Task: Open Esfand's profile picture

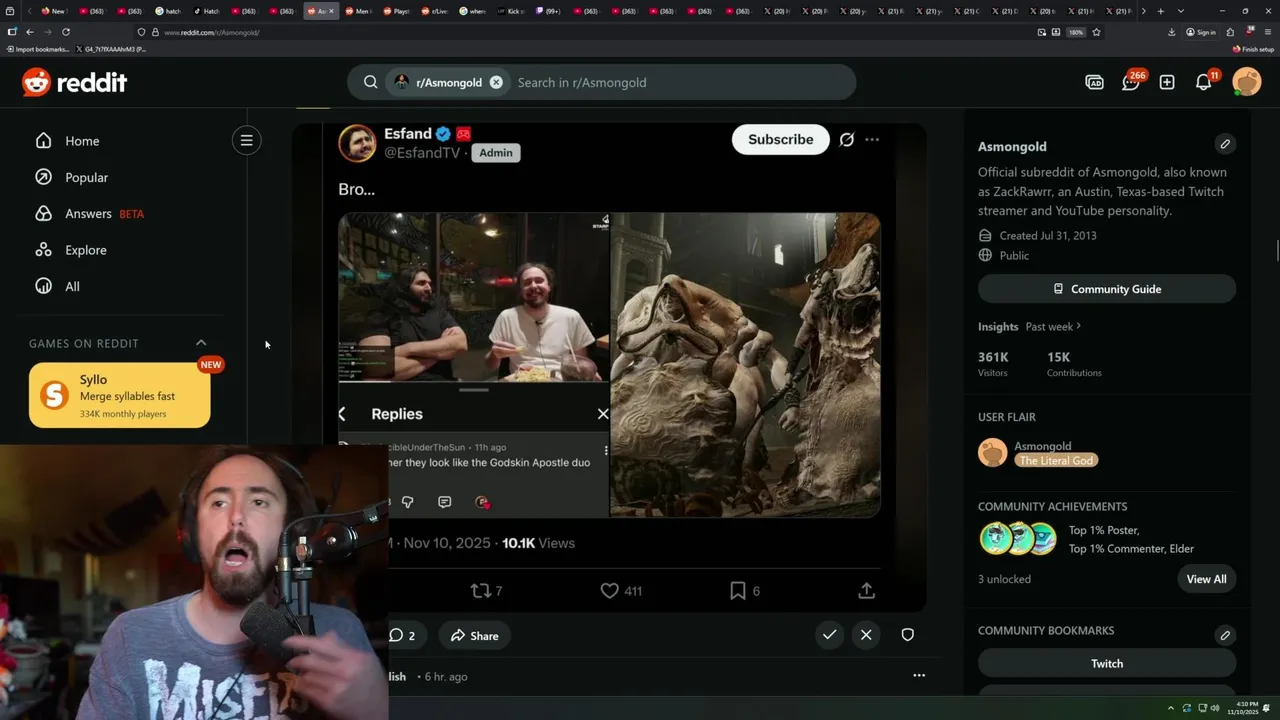Action: [357, 143]
